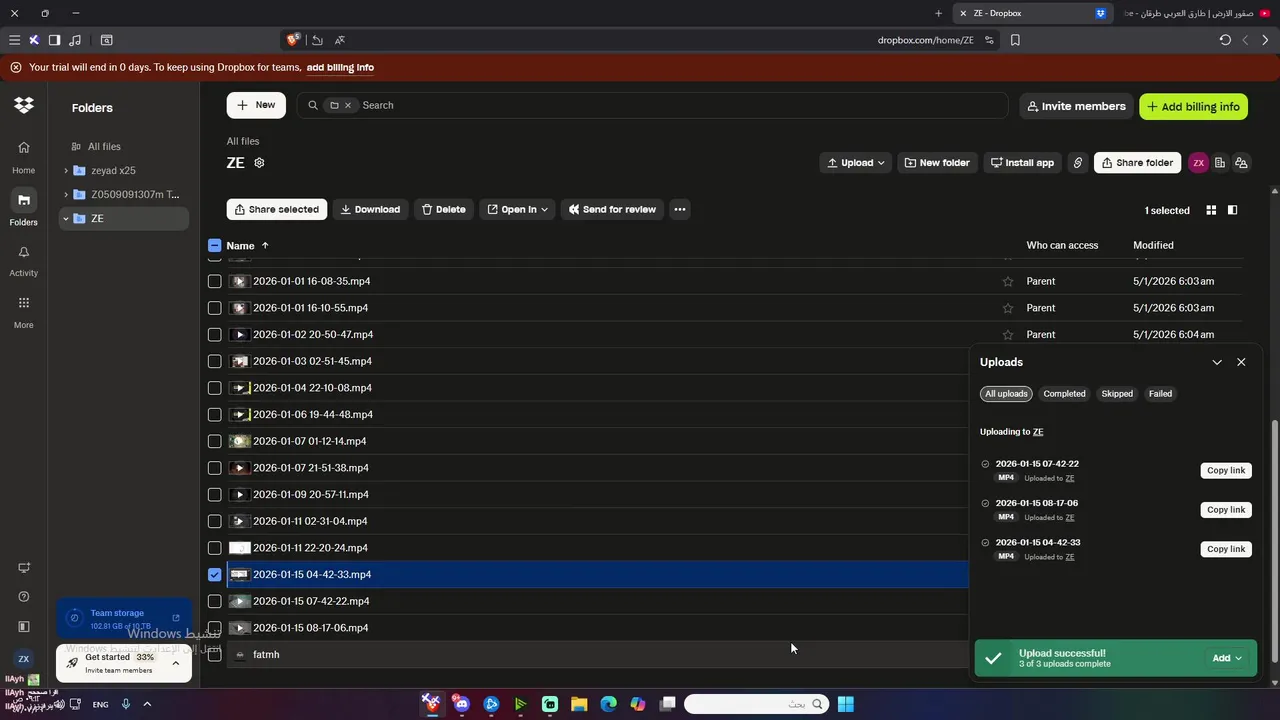Copy folder link using the chain icon
Image resolution: width=1280 pixels, height=720 pixels.
(1077, 163)
